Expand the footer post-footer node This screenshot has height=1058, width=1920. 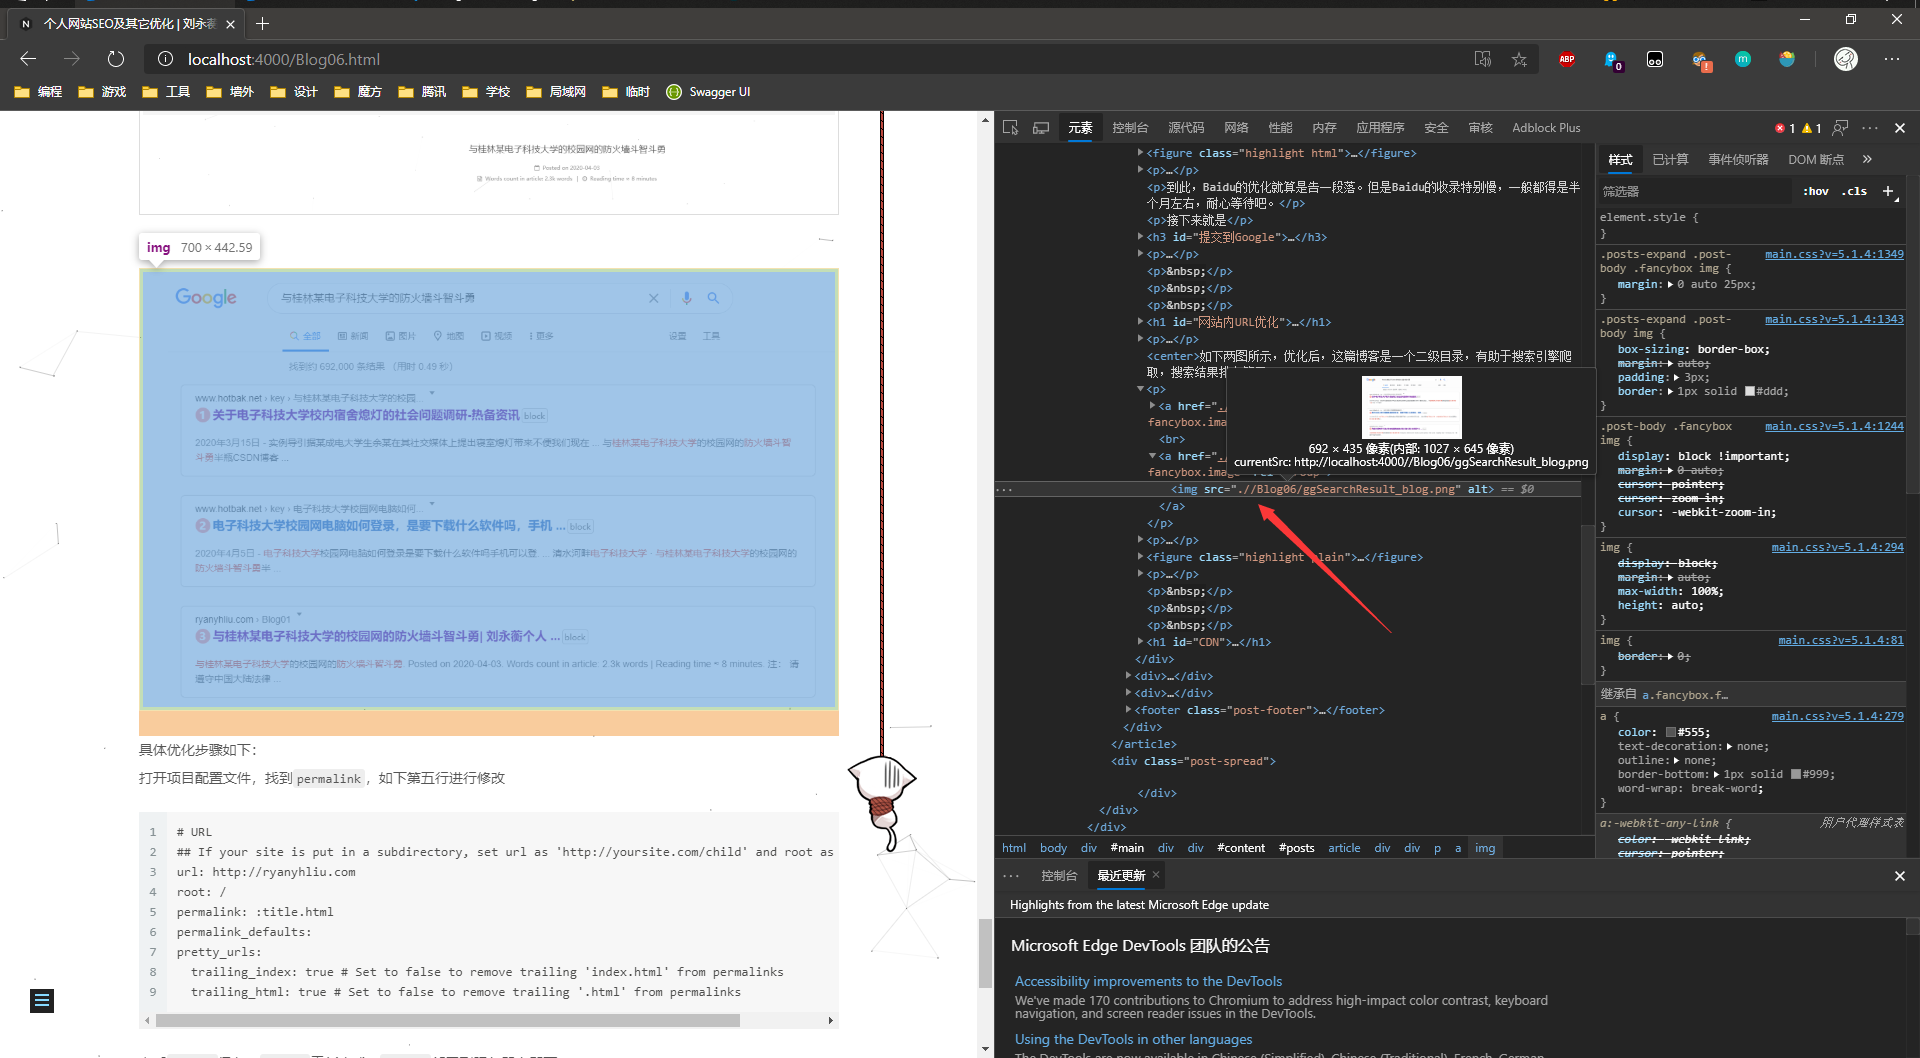(x=1128, y=710)
